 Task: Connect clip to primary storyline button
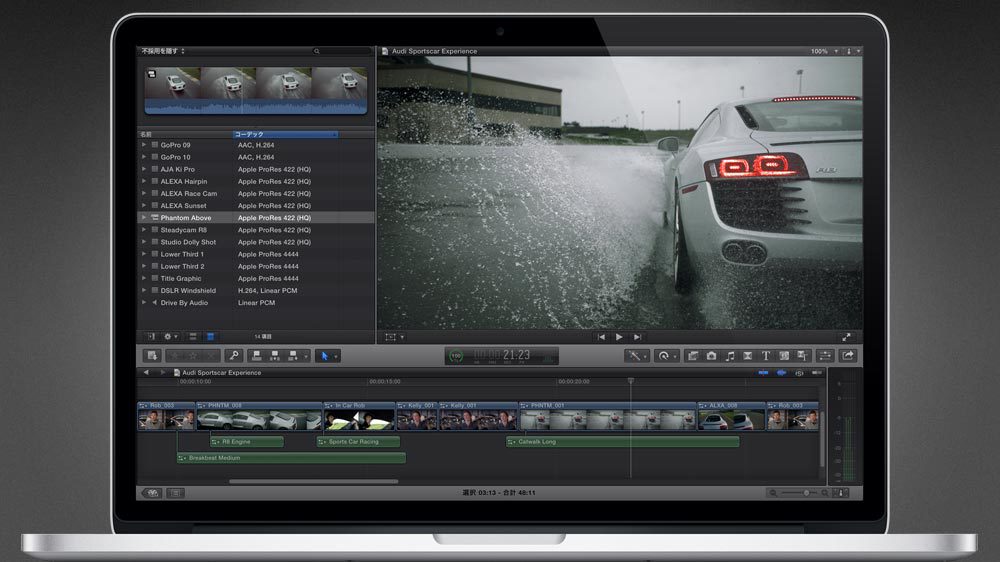(256, 355)
